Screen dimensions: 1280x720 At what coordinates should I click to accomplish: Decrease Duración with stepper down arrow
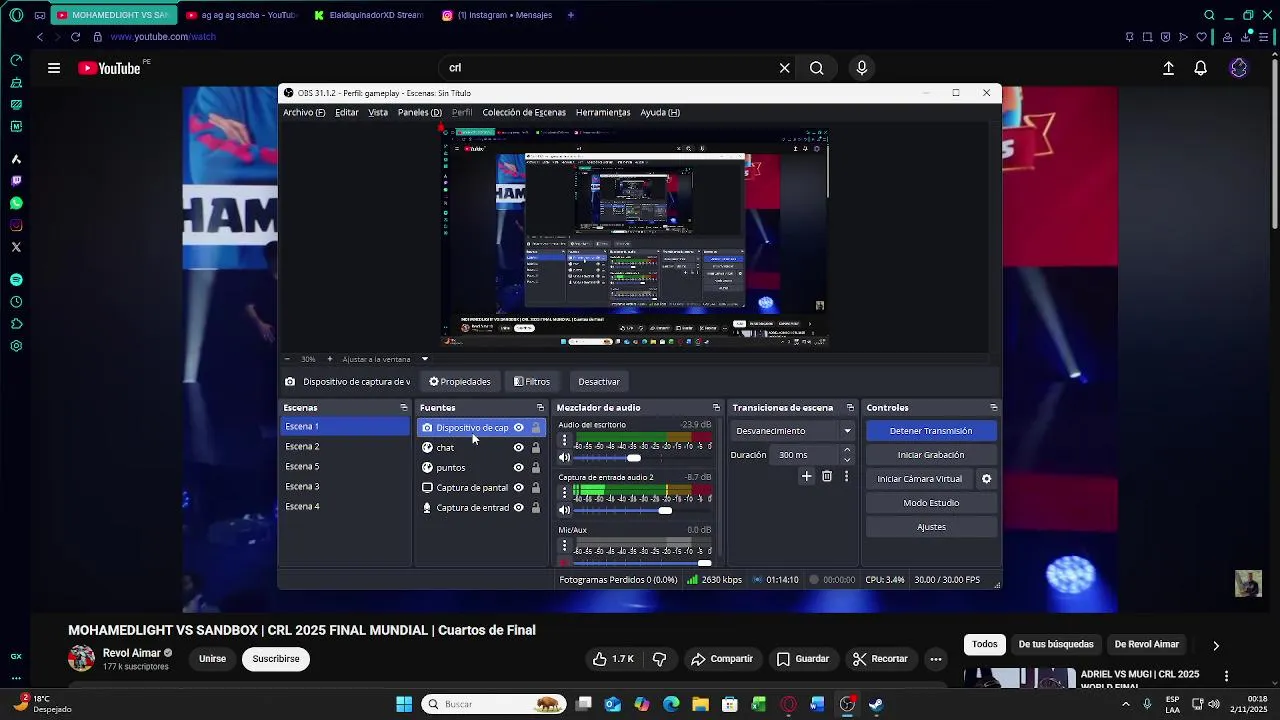point(847,460)
